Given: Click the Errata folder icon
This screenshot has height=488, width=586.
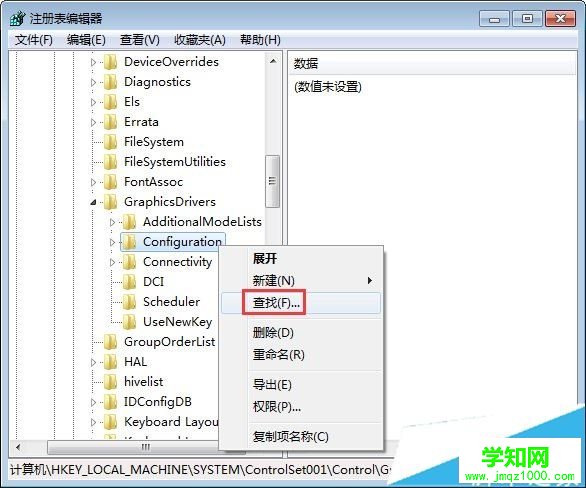Looking at the screenshot, I should (111, 122).
